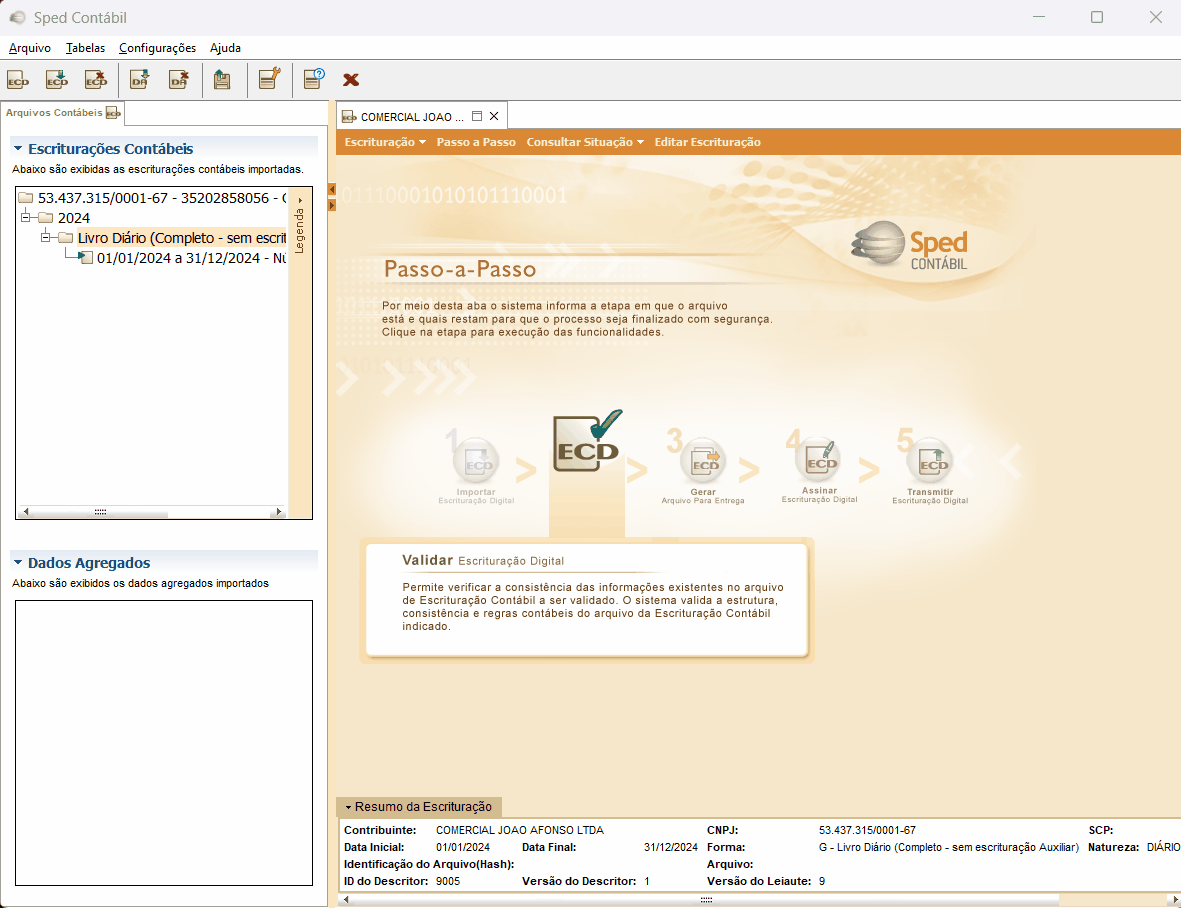This screenshot has height=908, width=1181.
Task: Open the help question-mark toolbar icon
Action: [313, 80]
